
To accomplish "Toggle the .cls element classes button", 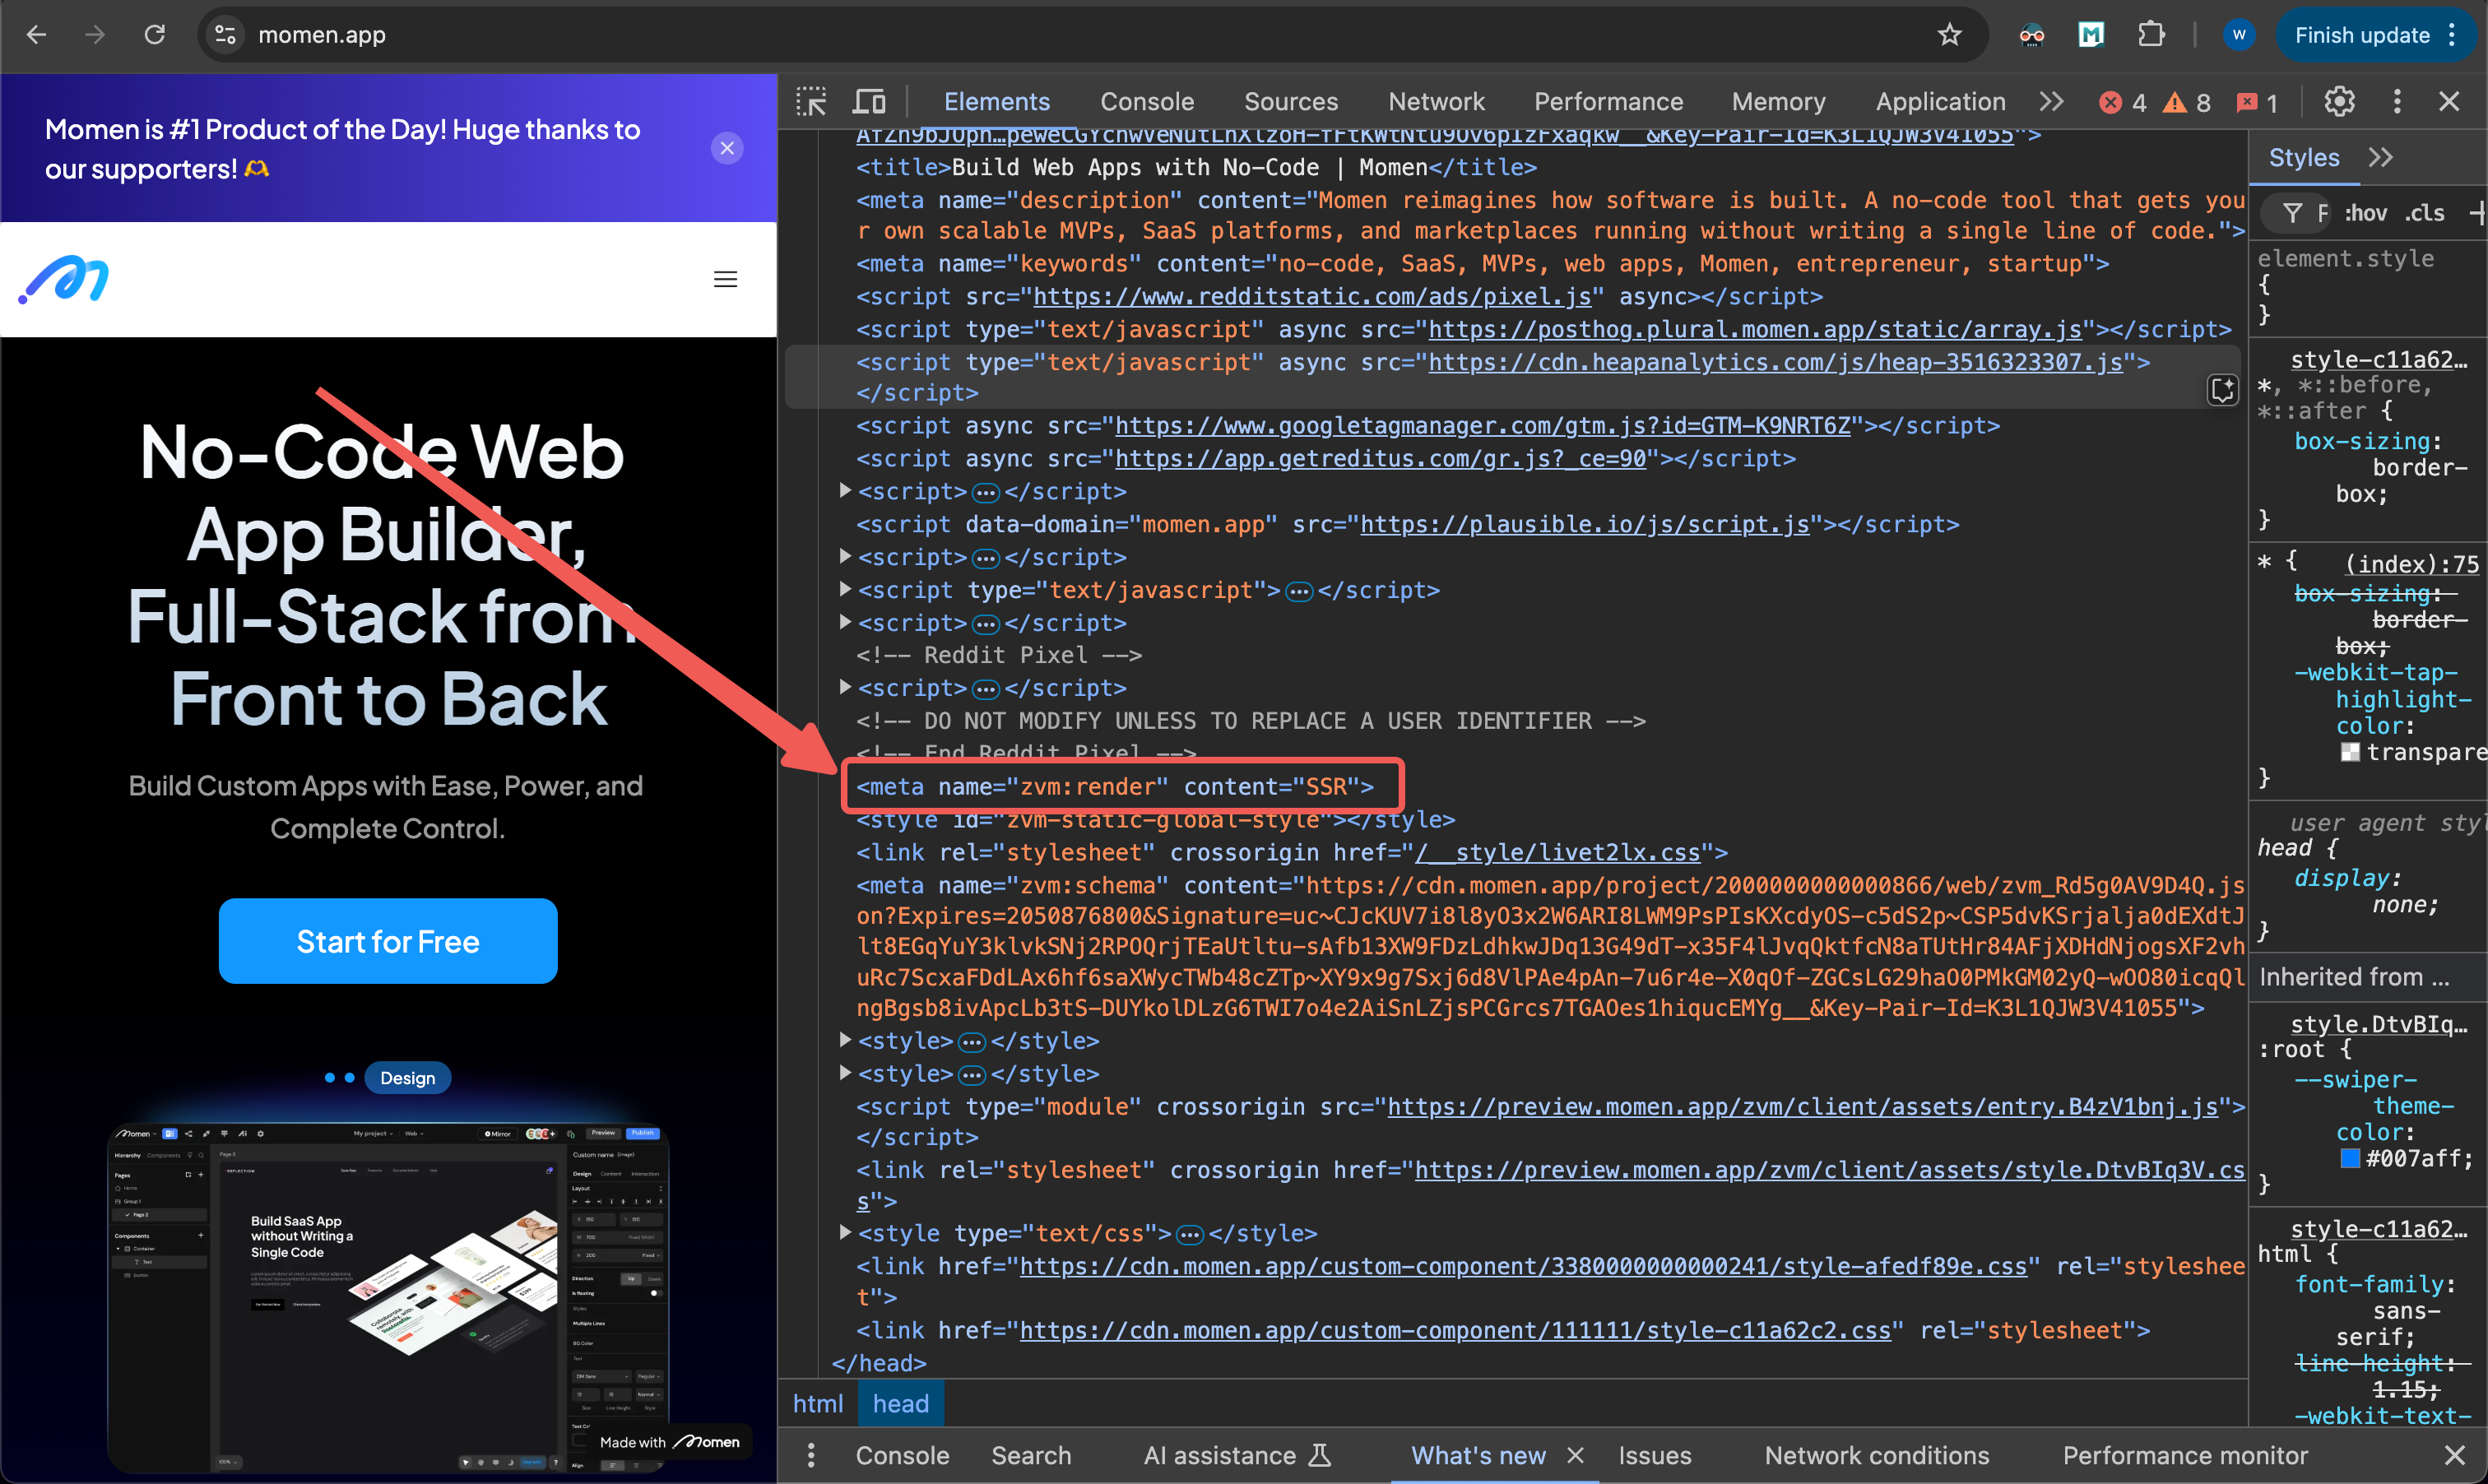I will (x=2425, y=212).
